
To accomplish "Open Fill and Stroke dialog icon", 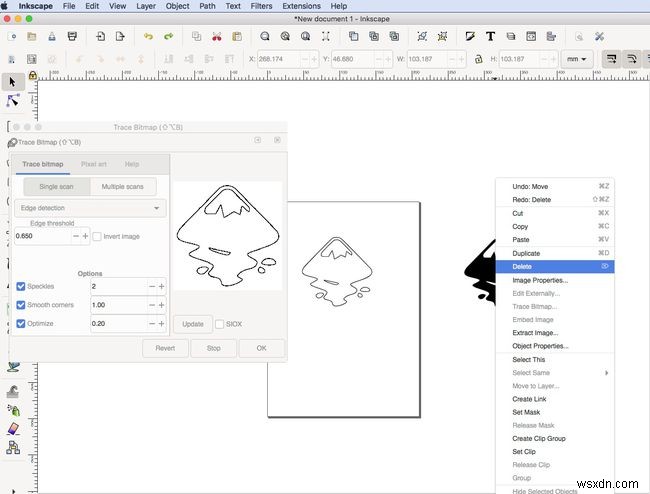I will coord(470,36).
